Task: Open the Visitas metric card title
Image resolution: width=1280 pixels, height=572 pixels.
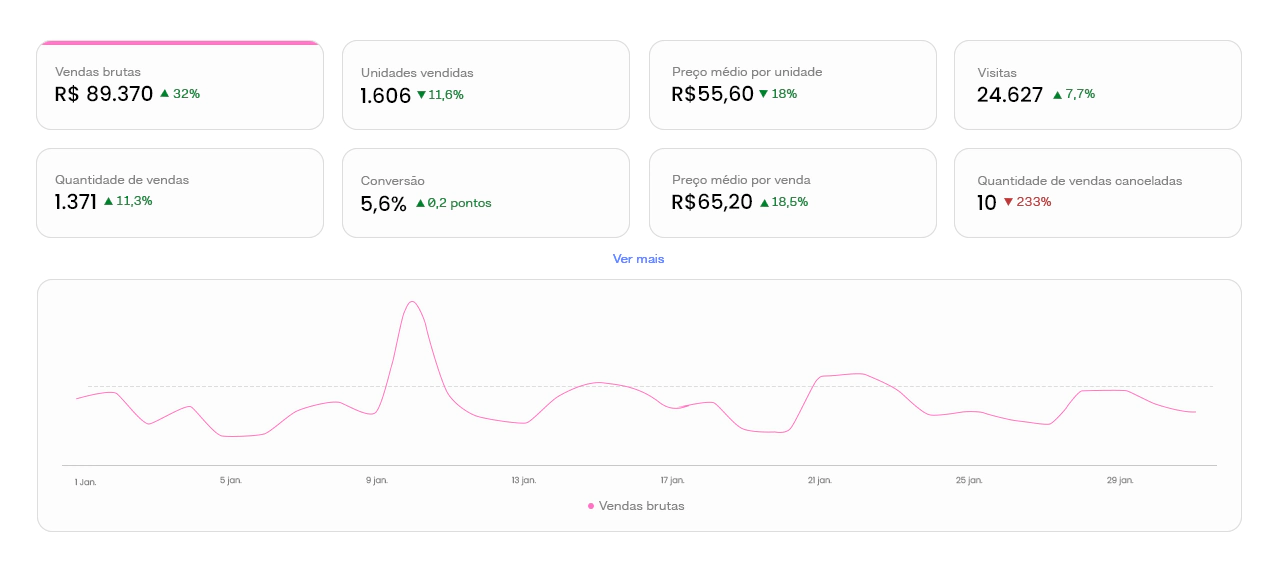Action: [x=997, y=73]
